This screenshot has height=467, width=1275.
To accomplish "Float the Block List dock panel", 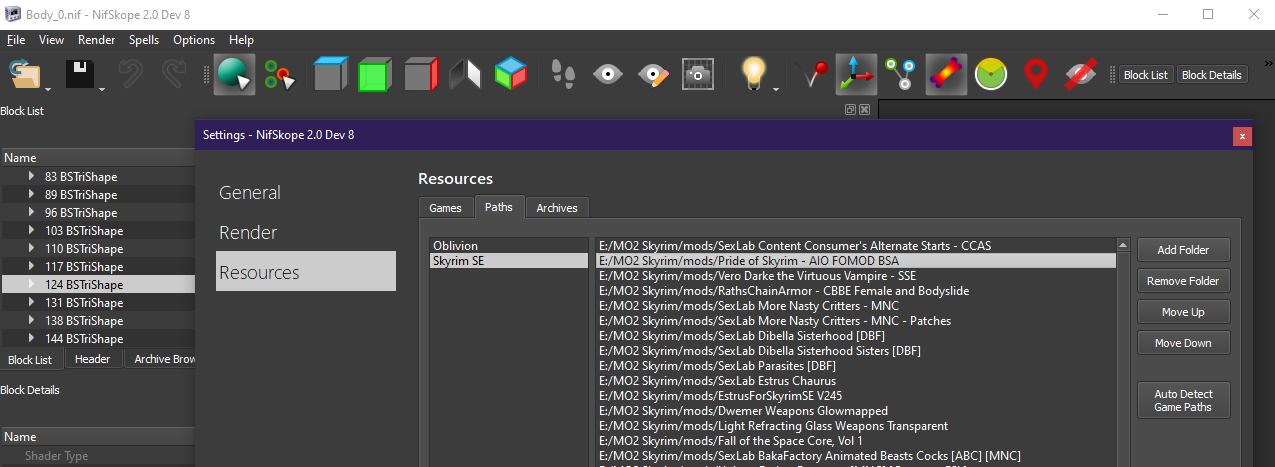I will (850, 109).
